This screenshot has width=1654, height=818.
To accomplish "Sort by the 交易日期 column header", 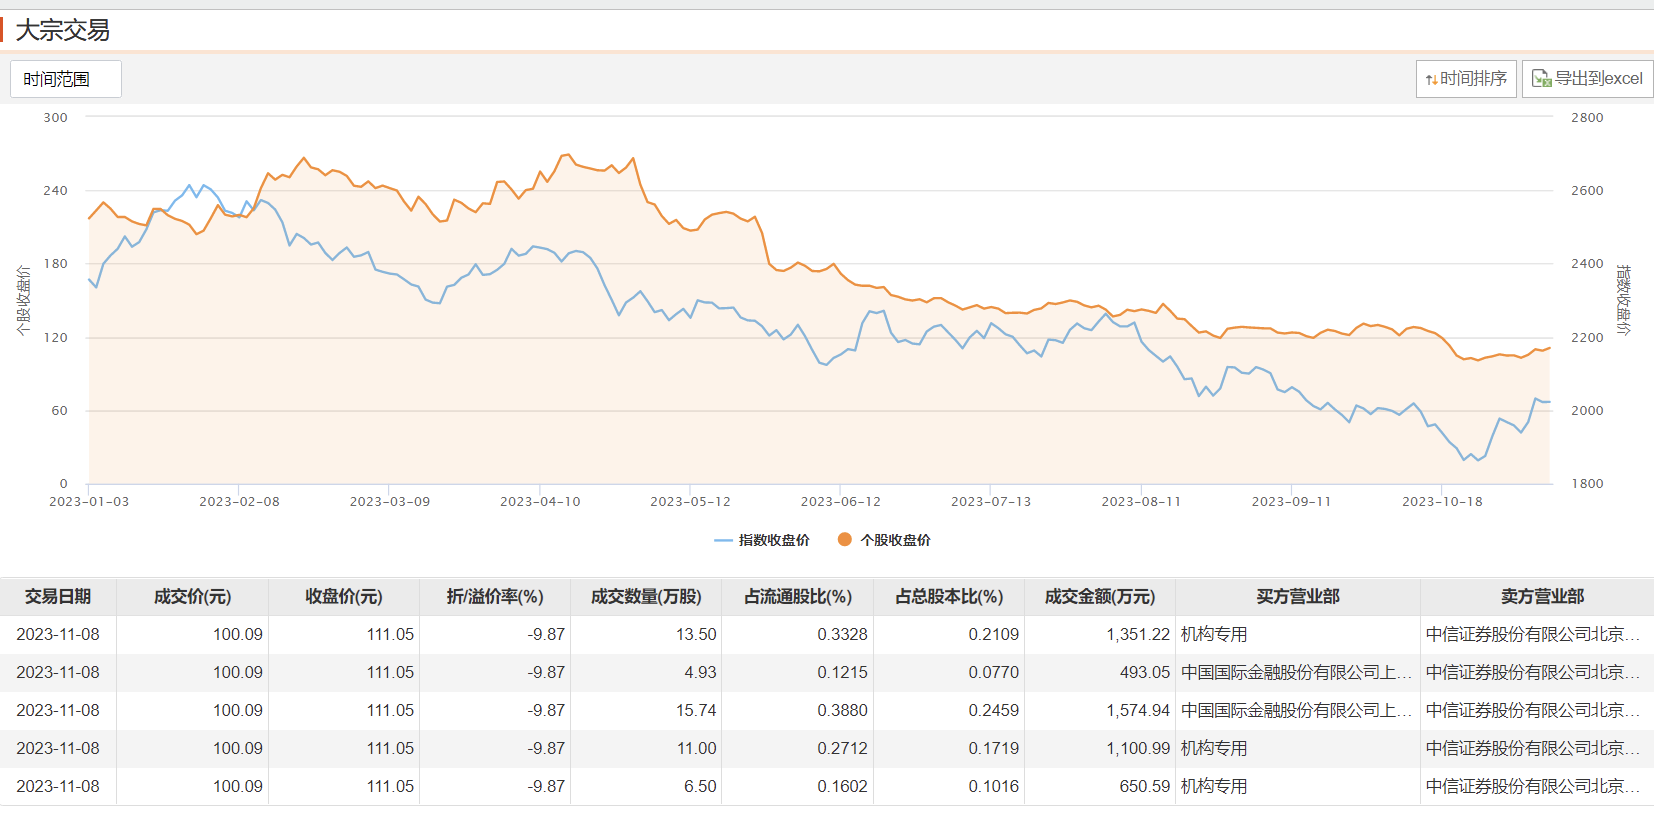I will (x=58, y=597).
